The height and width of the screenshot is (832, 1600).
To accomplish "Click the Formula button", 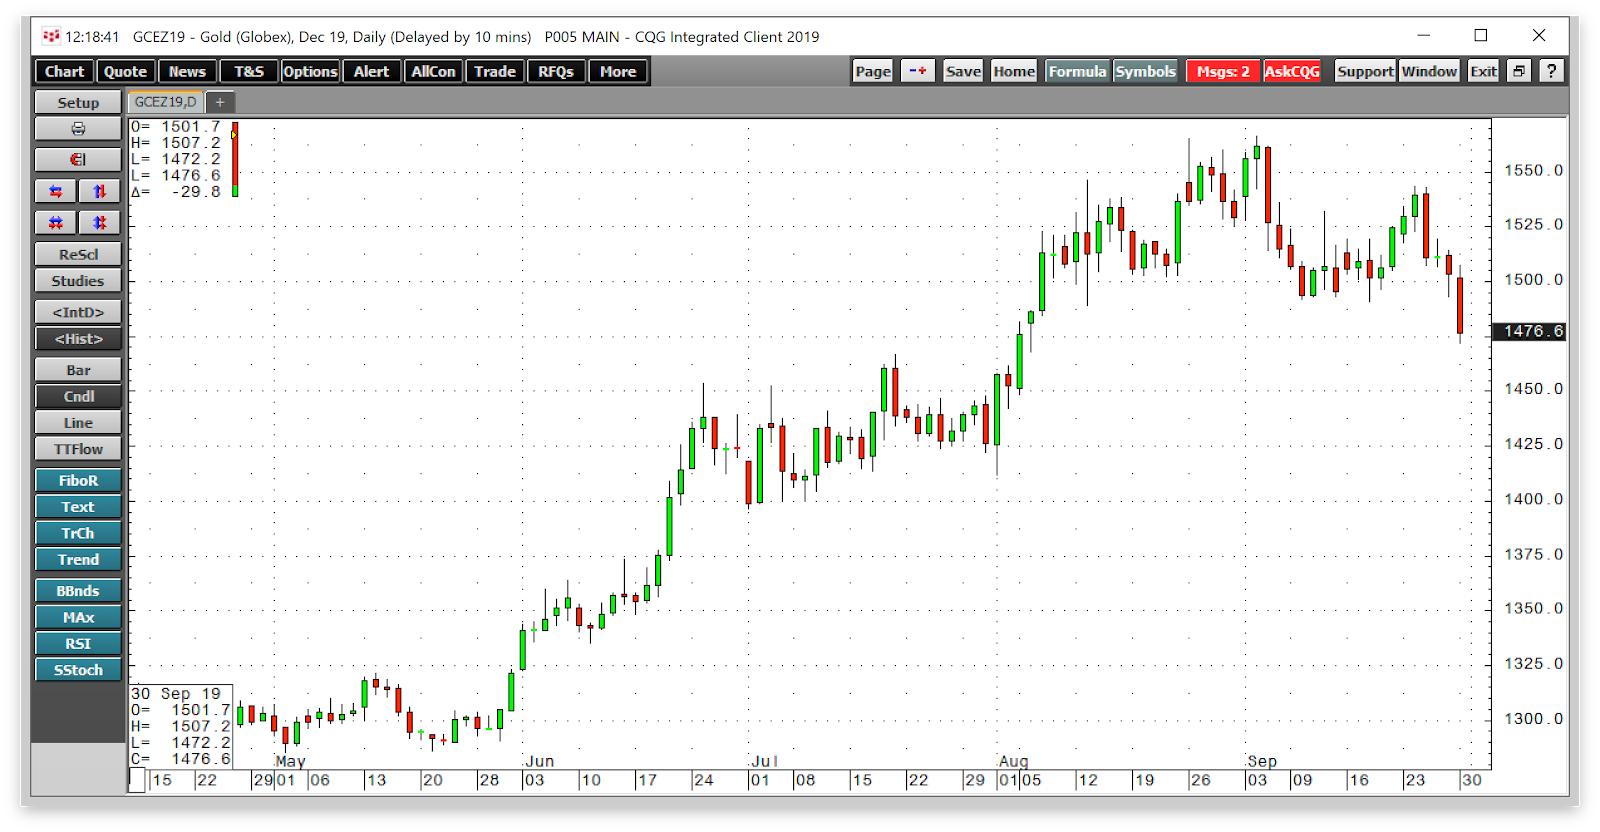I will (1078, 71).
